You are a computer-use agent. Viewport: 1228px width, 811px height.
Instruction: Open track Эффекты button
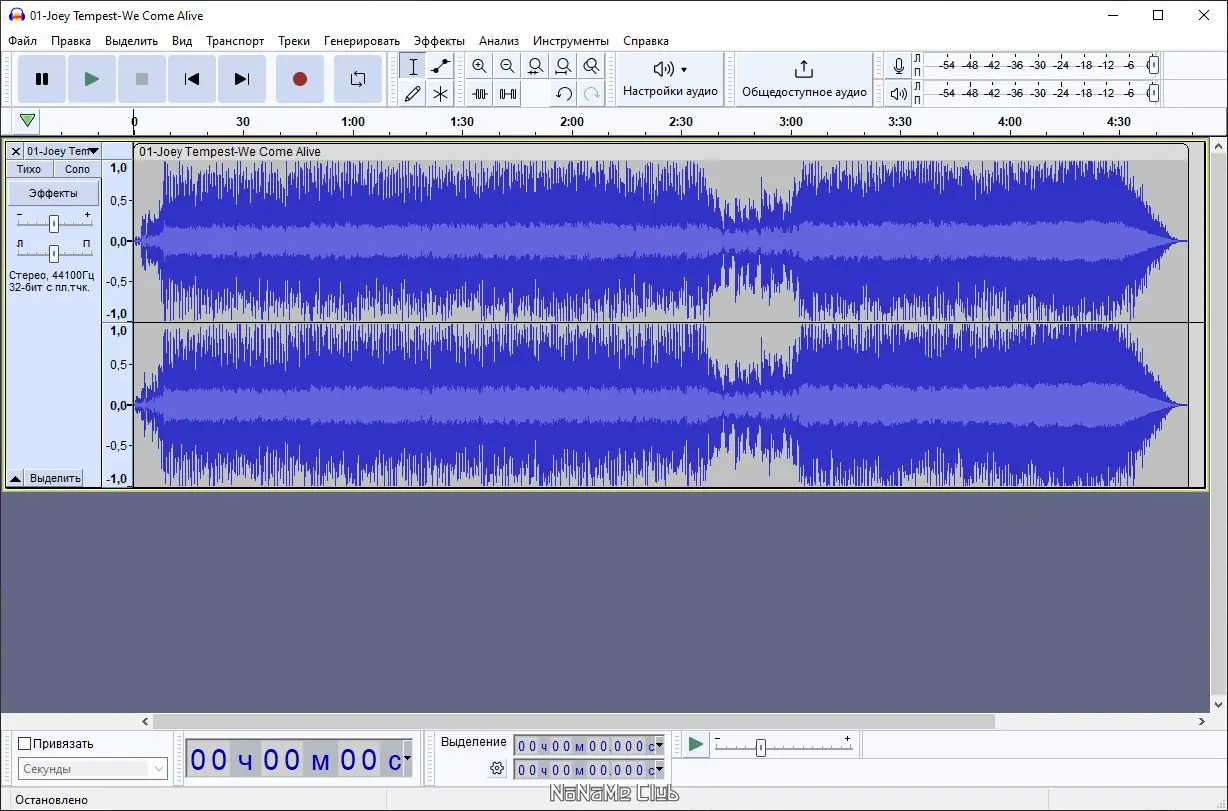[x=54, y=193]
